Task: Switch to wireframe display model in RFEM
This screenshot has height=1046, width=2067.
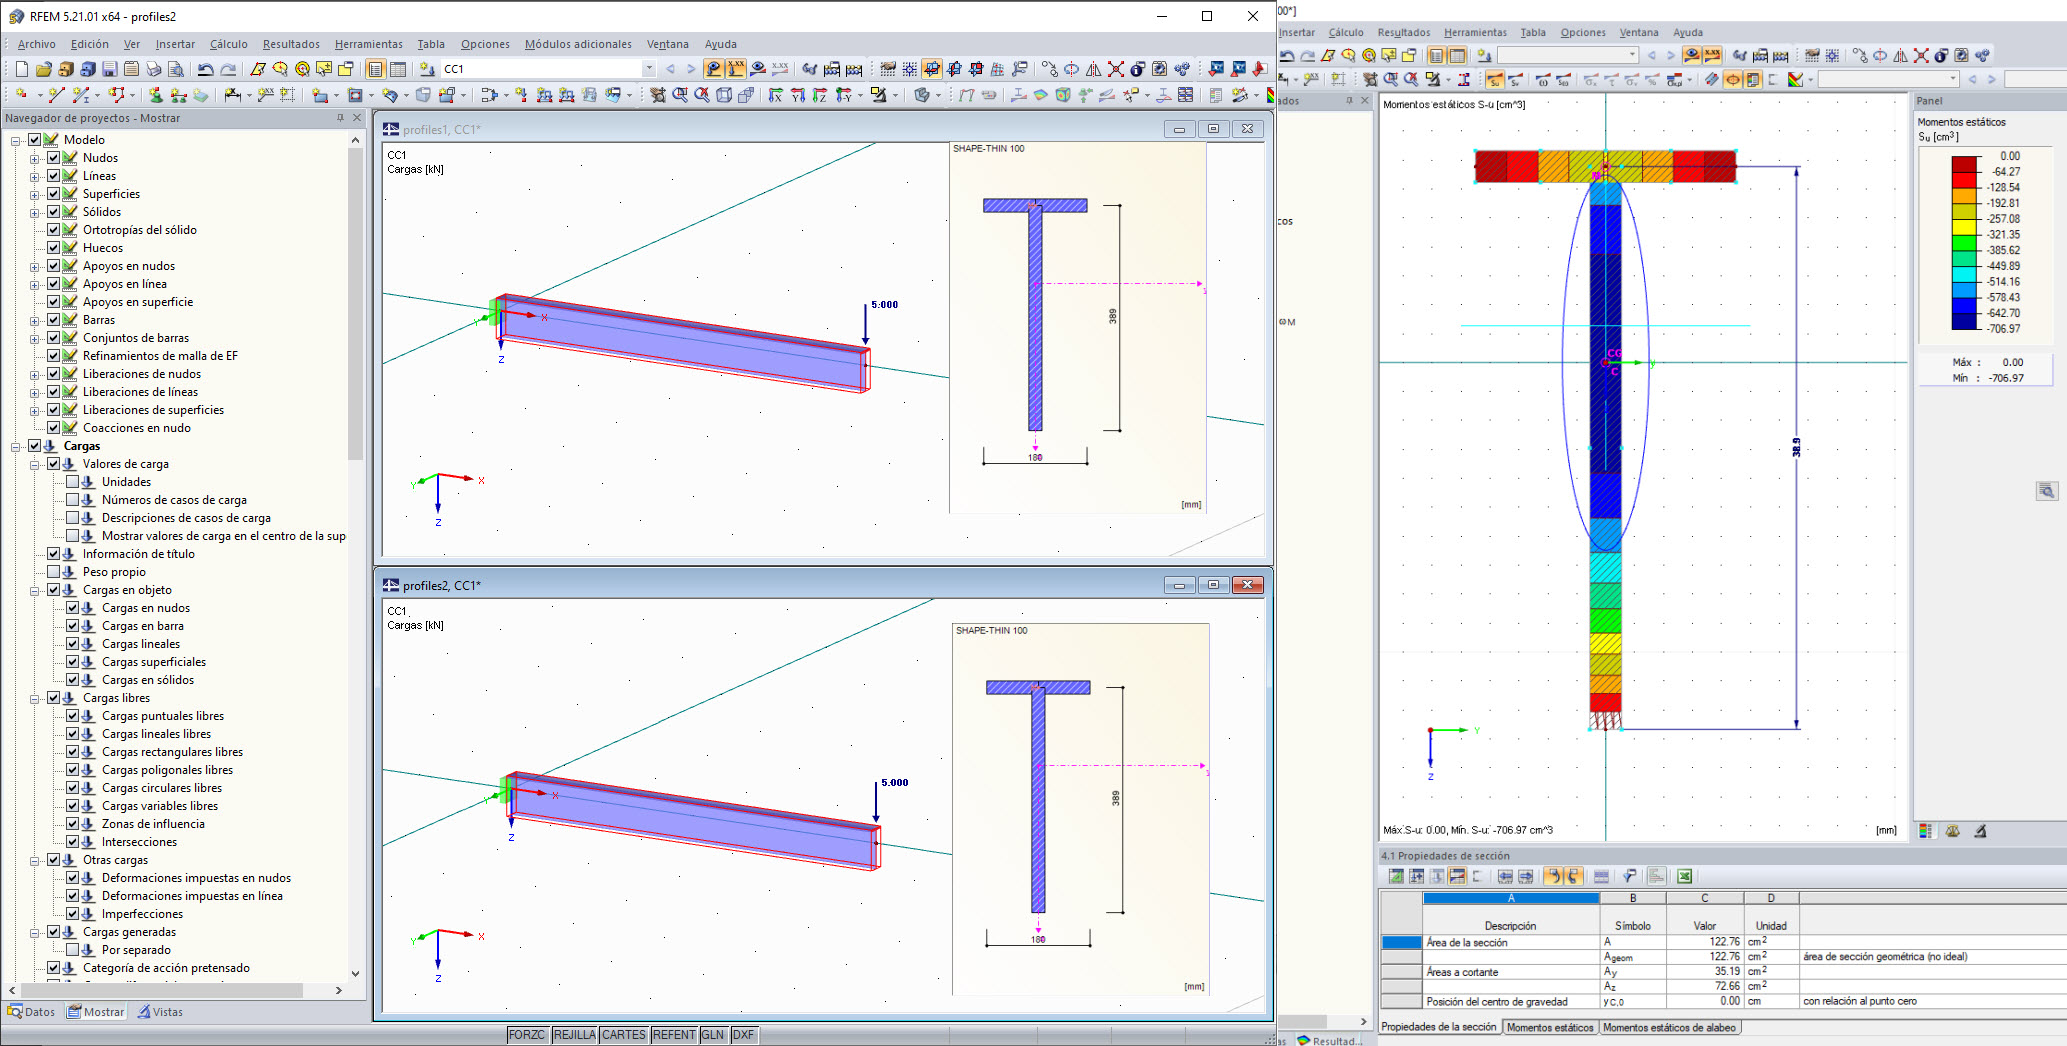Action: 724,95
